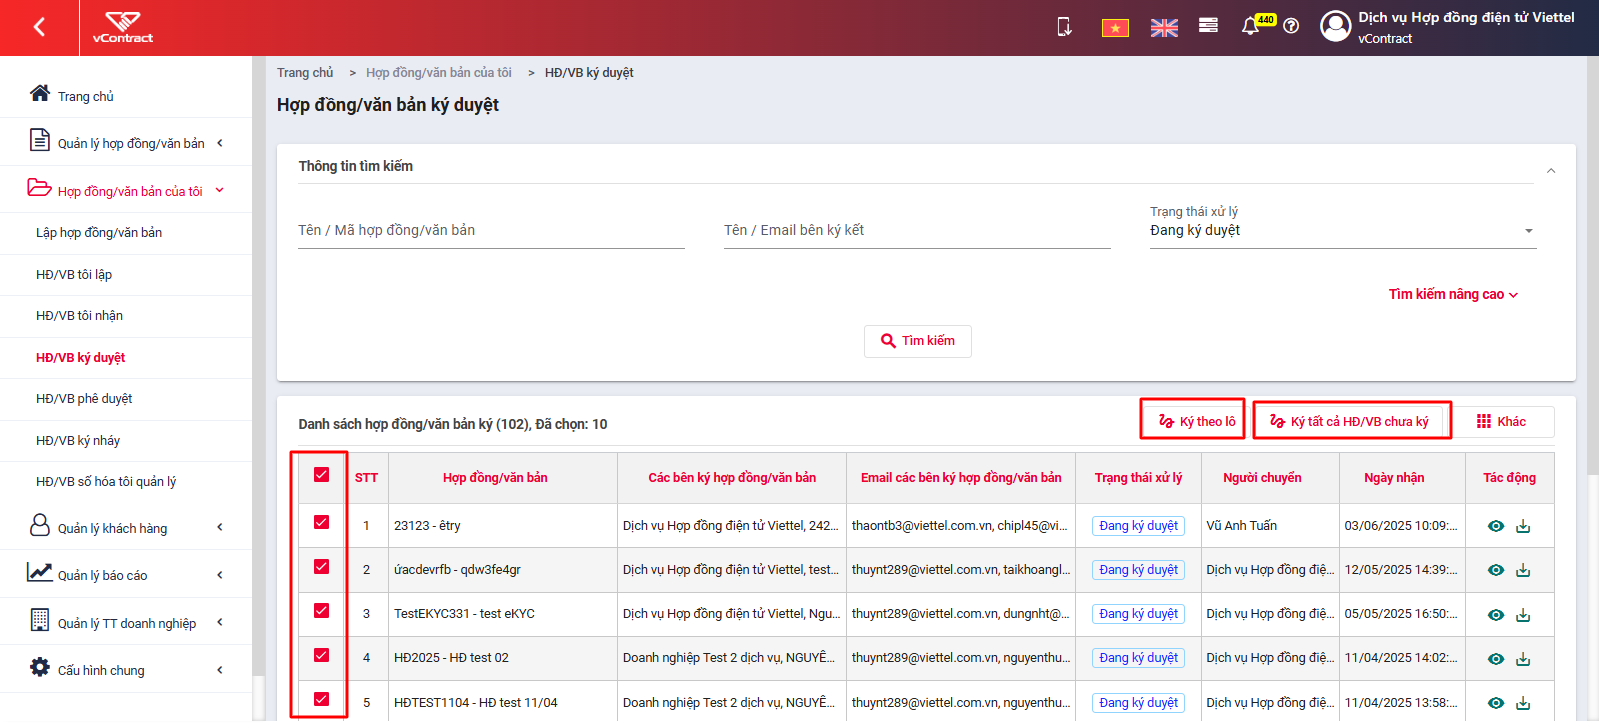Uncheck checkbox for row 1 contract 23123
1599x728 pixels.
pyautogui.click(x=321, y=522)
